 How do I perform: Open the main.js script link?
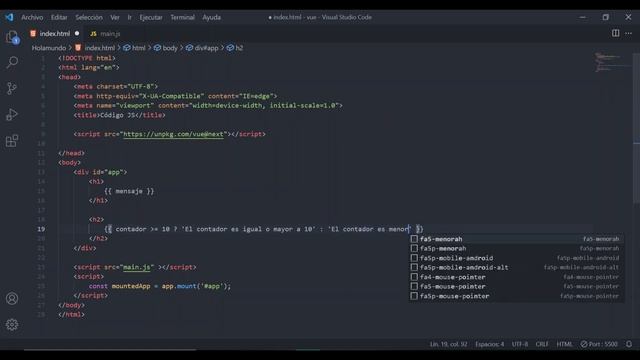click(136, 267)
